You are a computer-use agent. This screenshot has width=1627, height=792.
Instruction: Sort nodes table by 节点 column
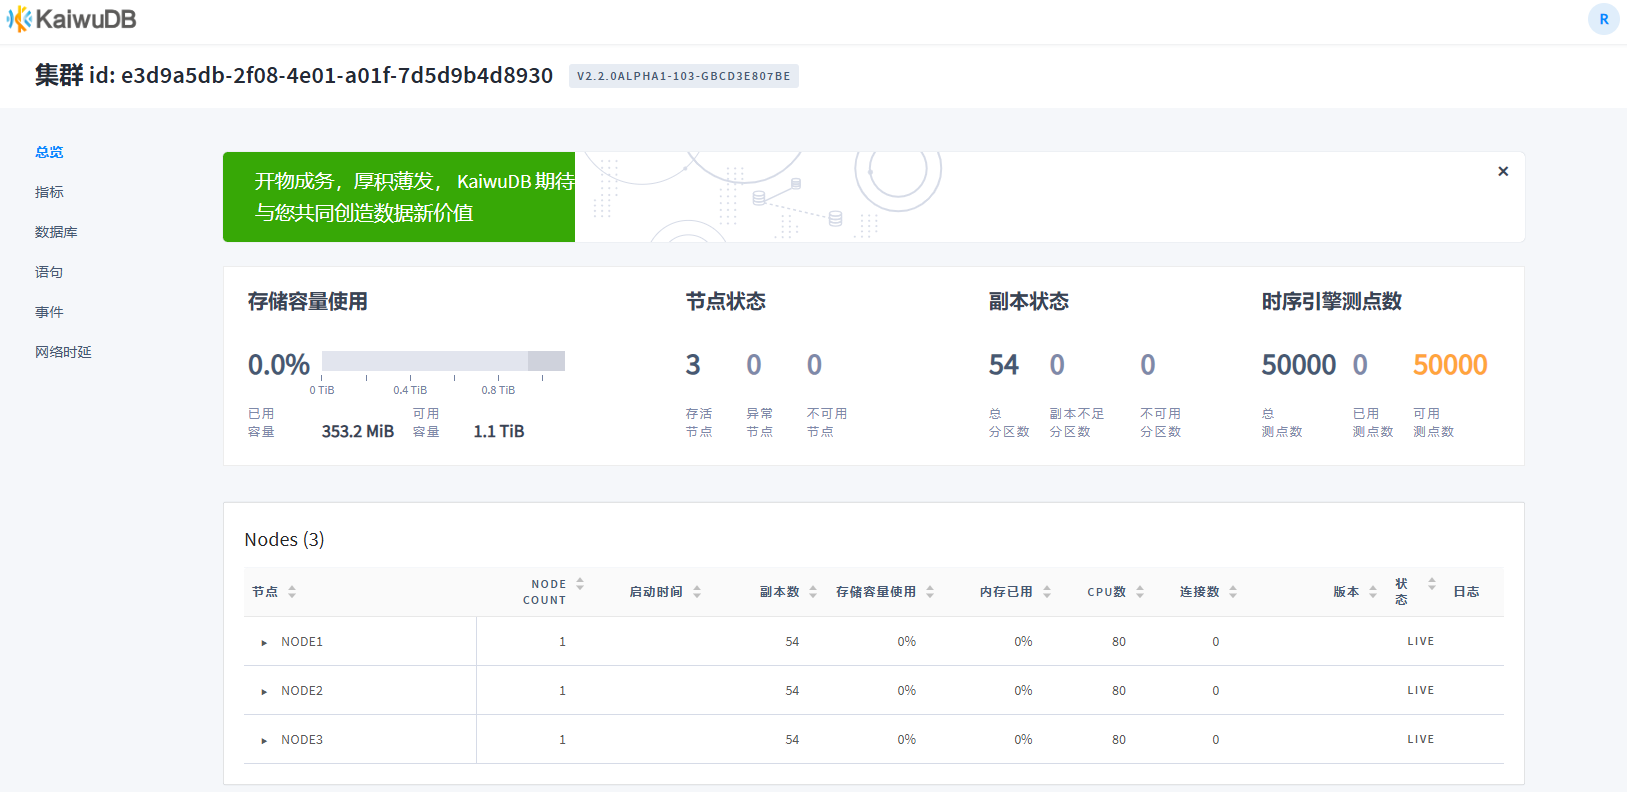coord(275,592)
